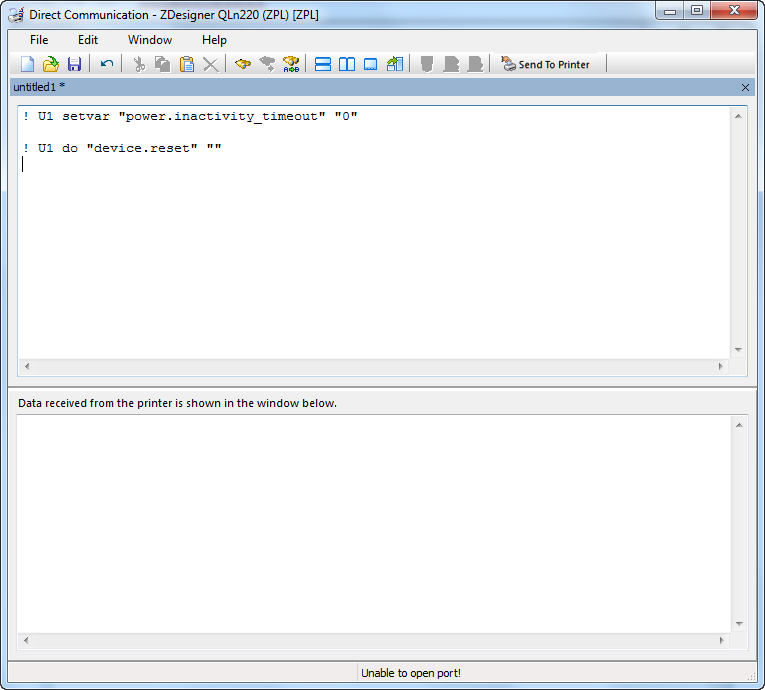Click the New document icon

[28, 64]
